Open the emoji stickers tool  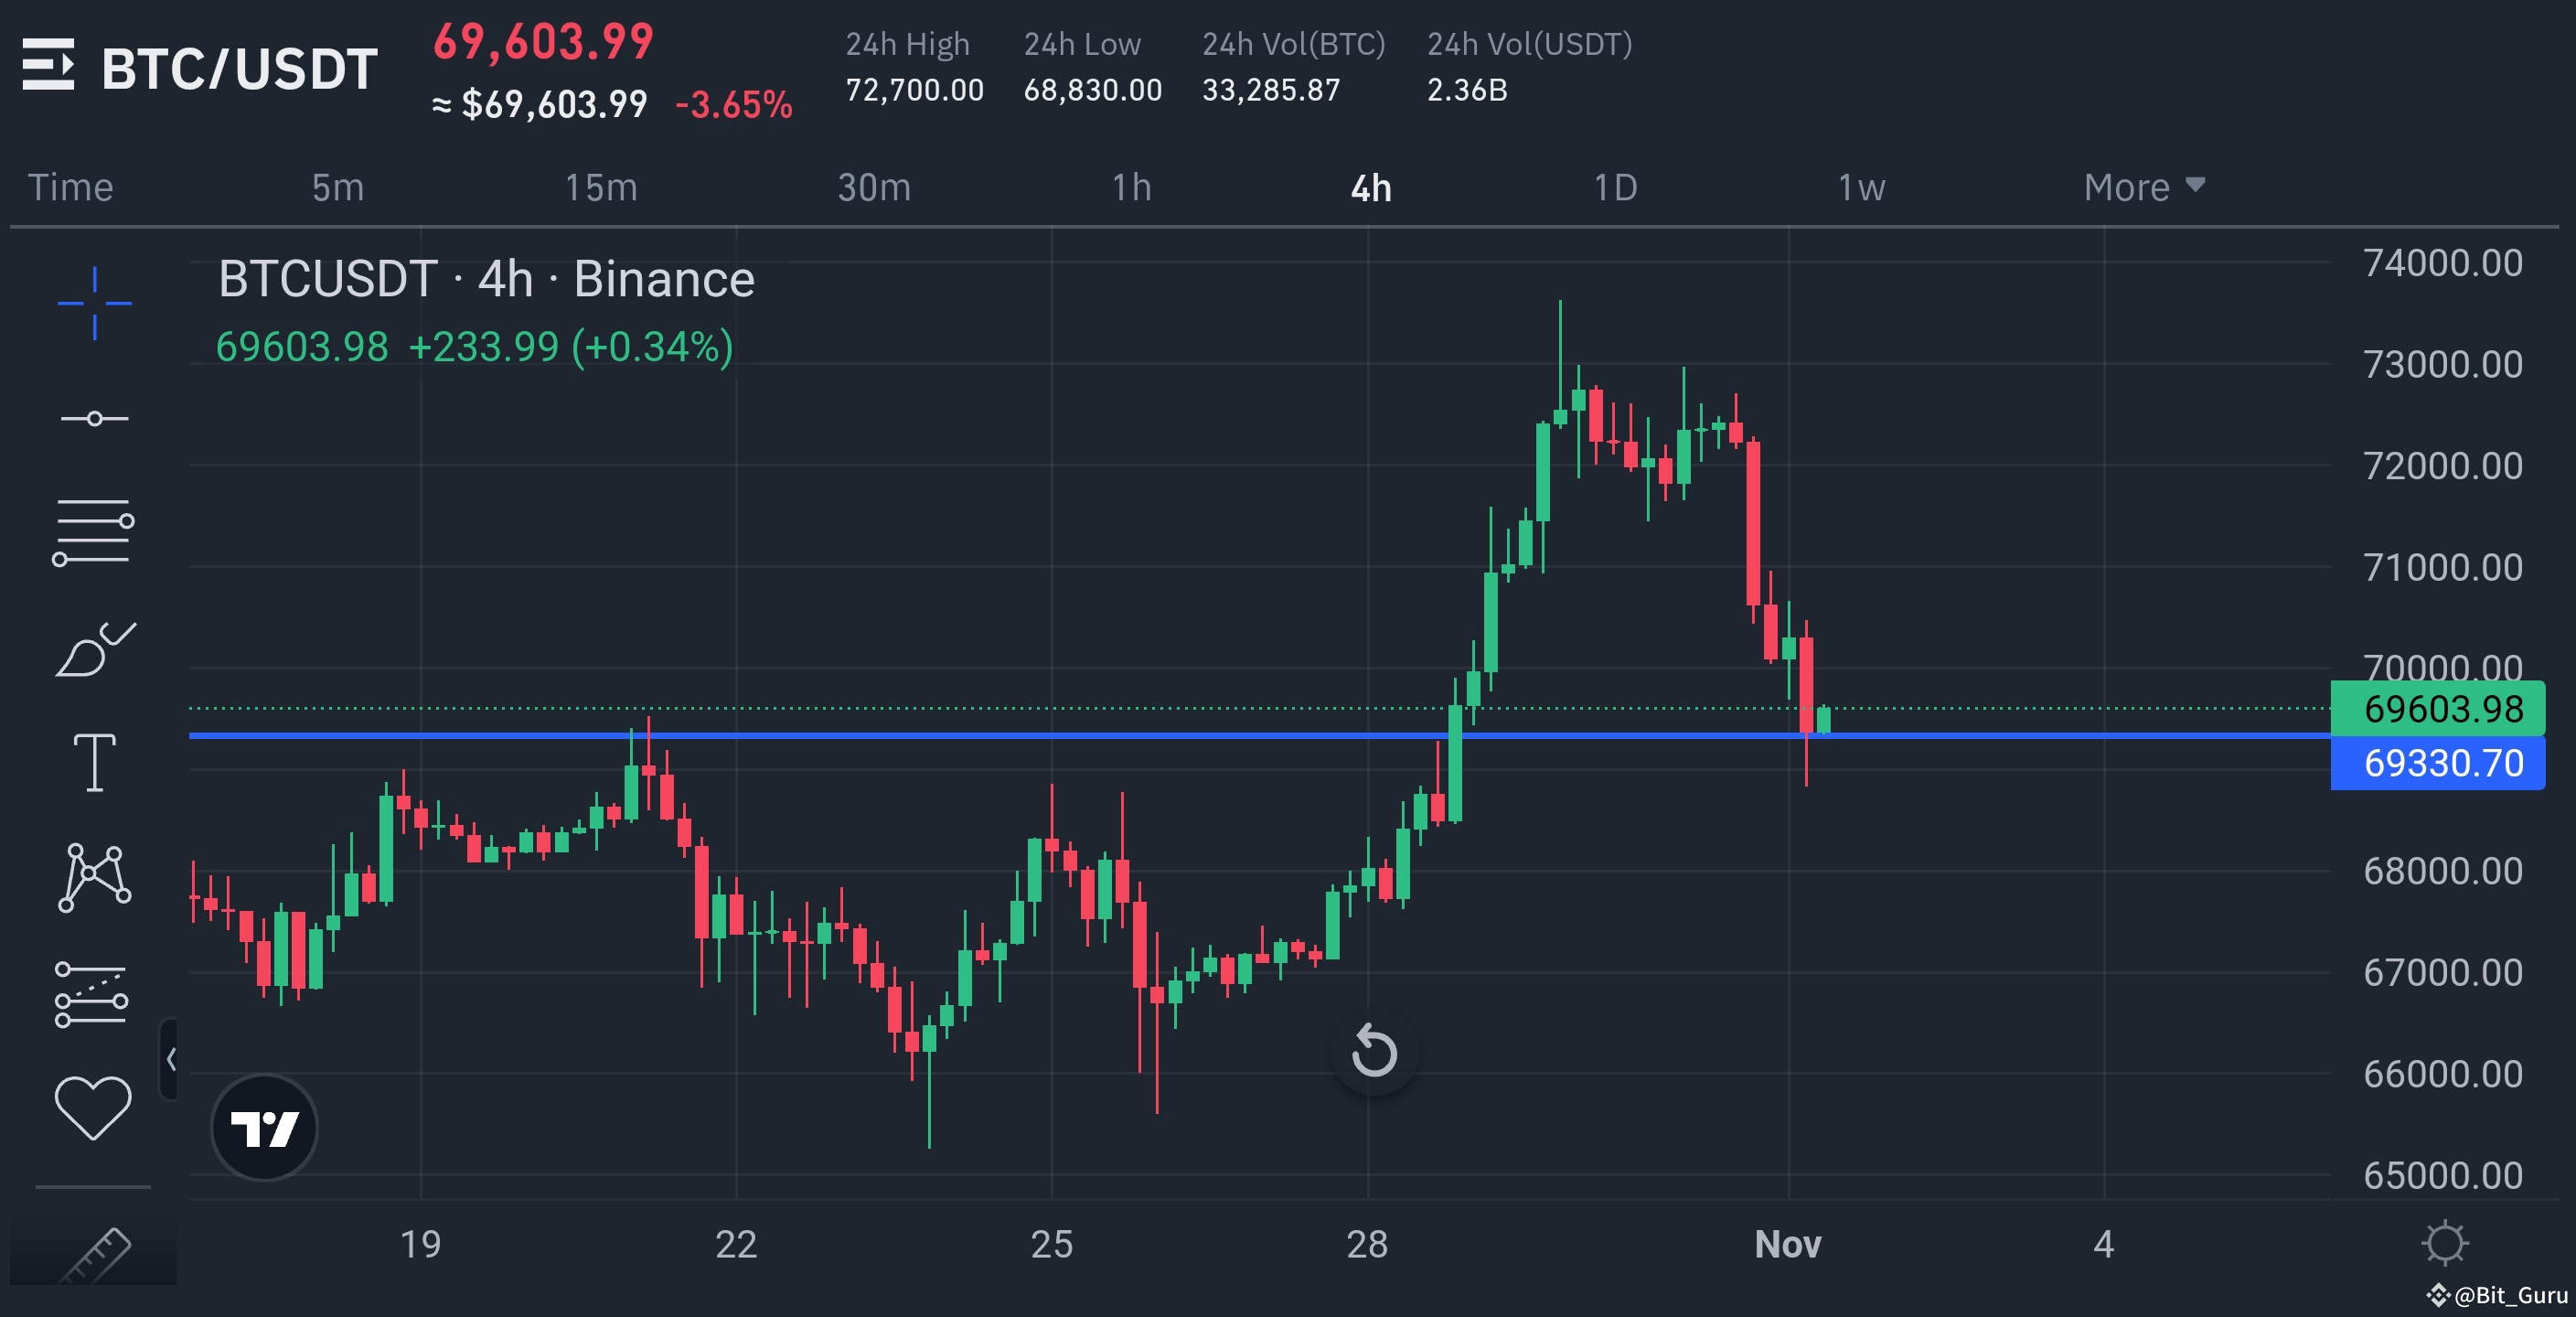coord(95,1108)
